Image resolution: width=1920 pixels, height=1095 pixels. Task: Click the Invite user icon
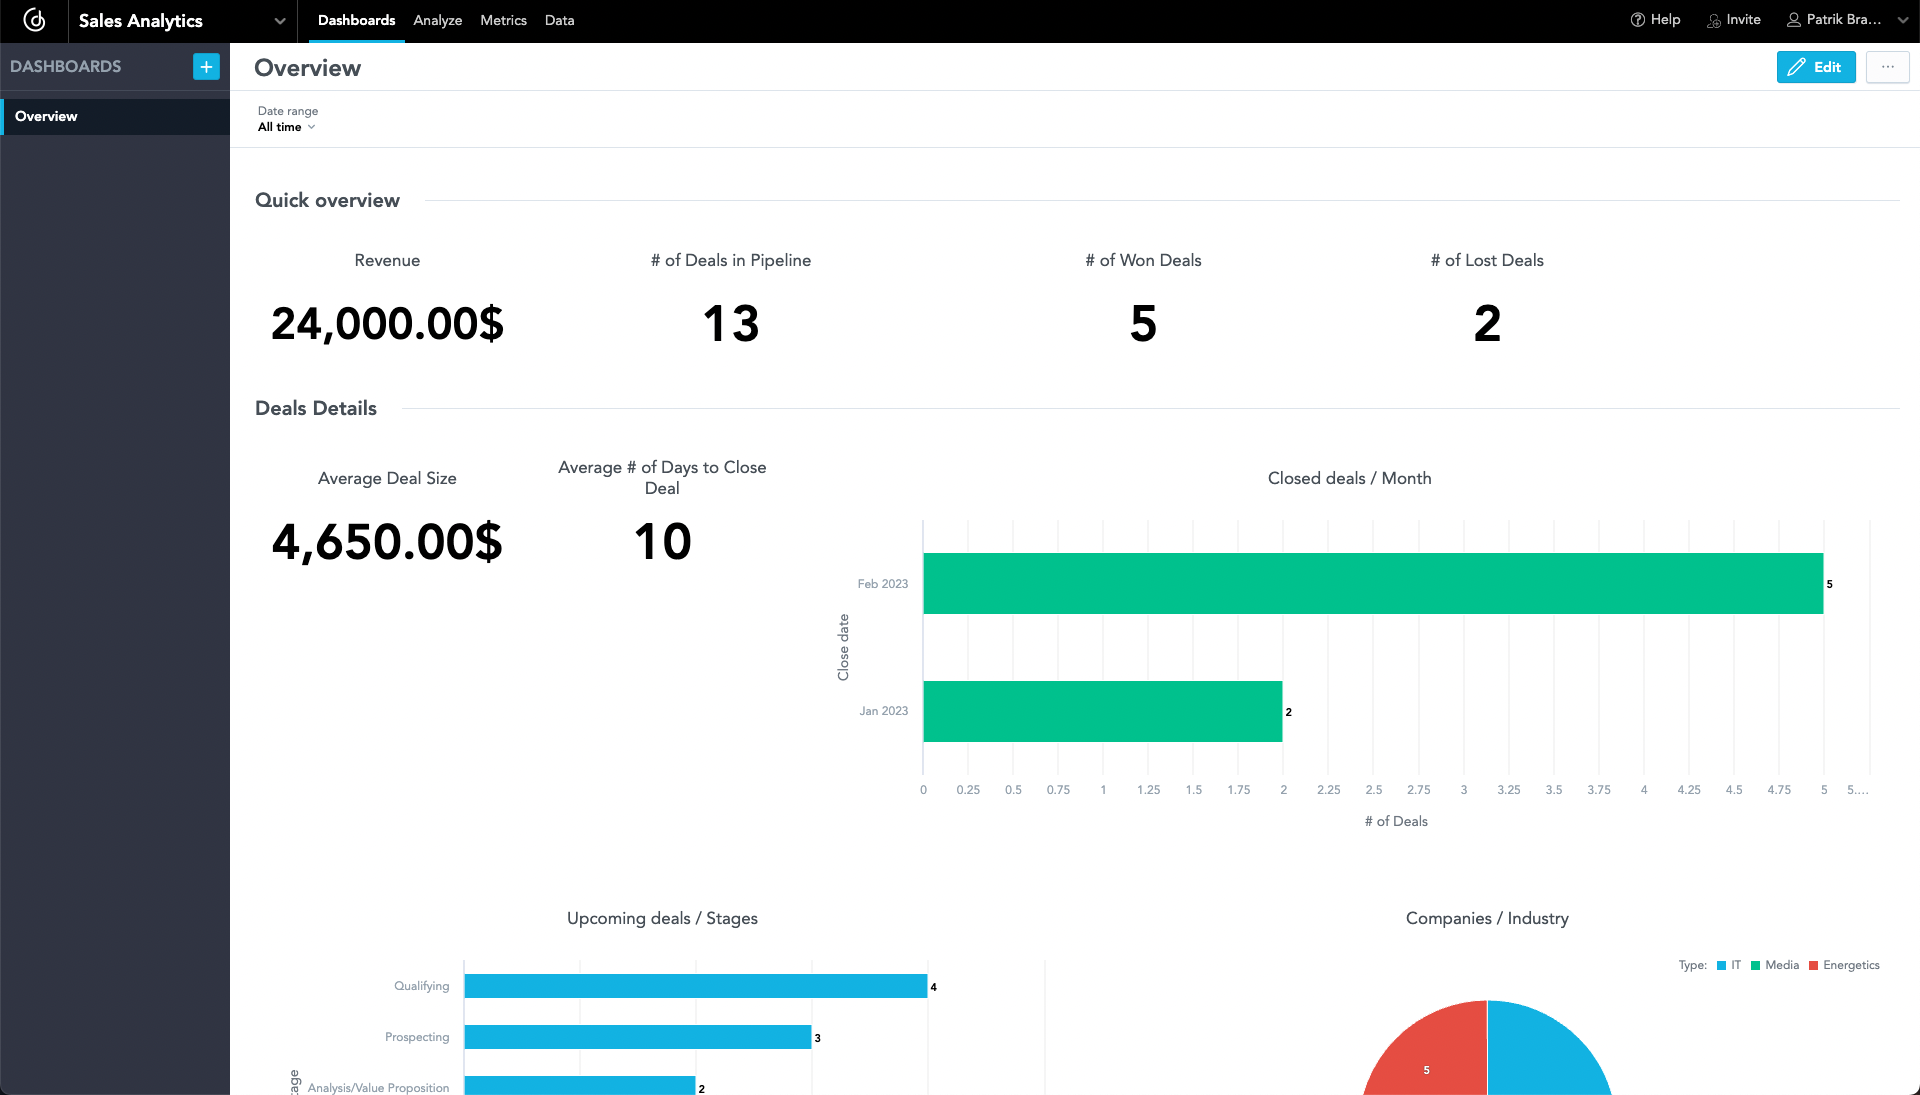pyautogui.click(x=1712, y=20)
